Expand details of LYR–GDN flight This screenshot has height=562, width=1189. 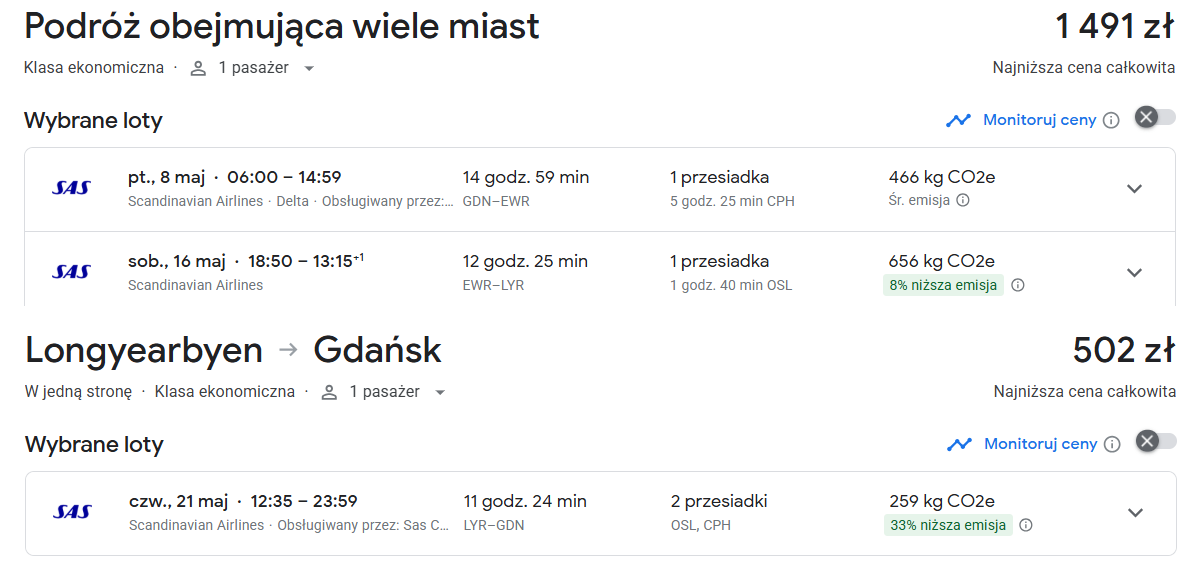pos(1135,513)
